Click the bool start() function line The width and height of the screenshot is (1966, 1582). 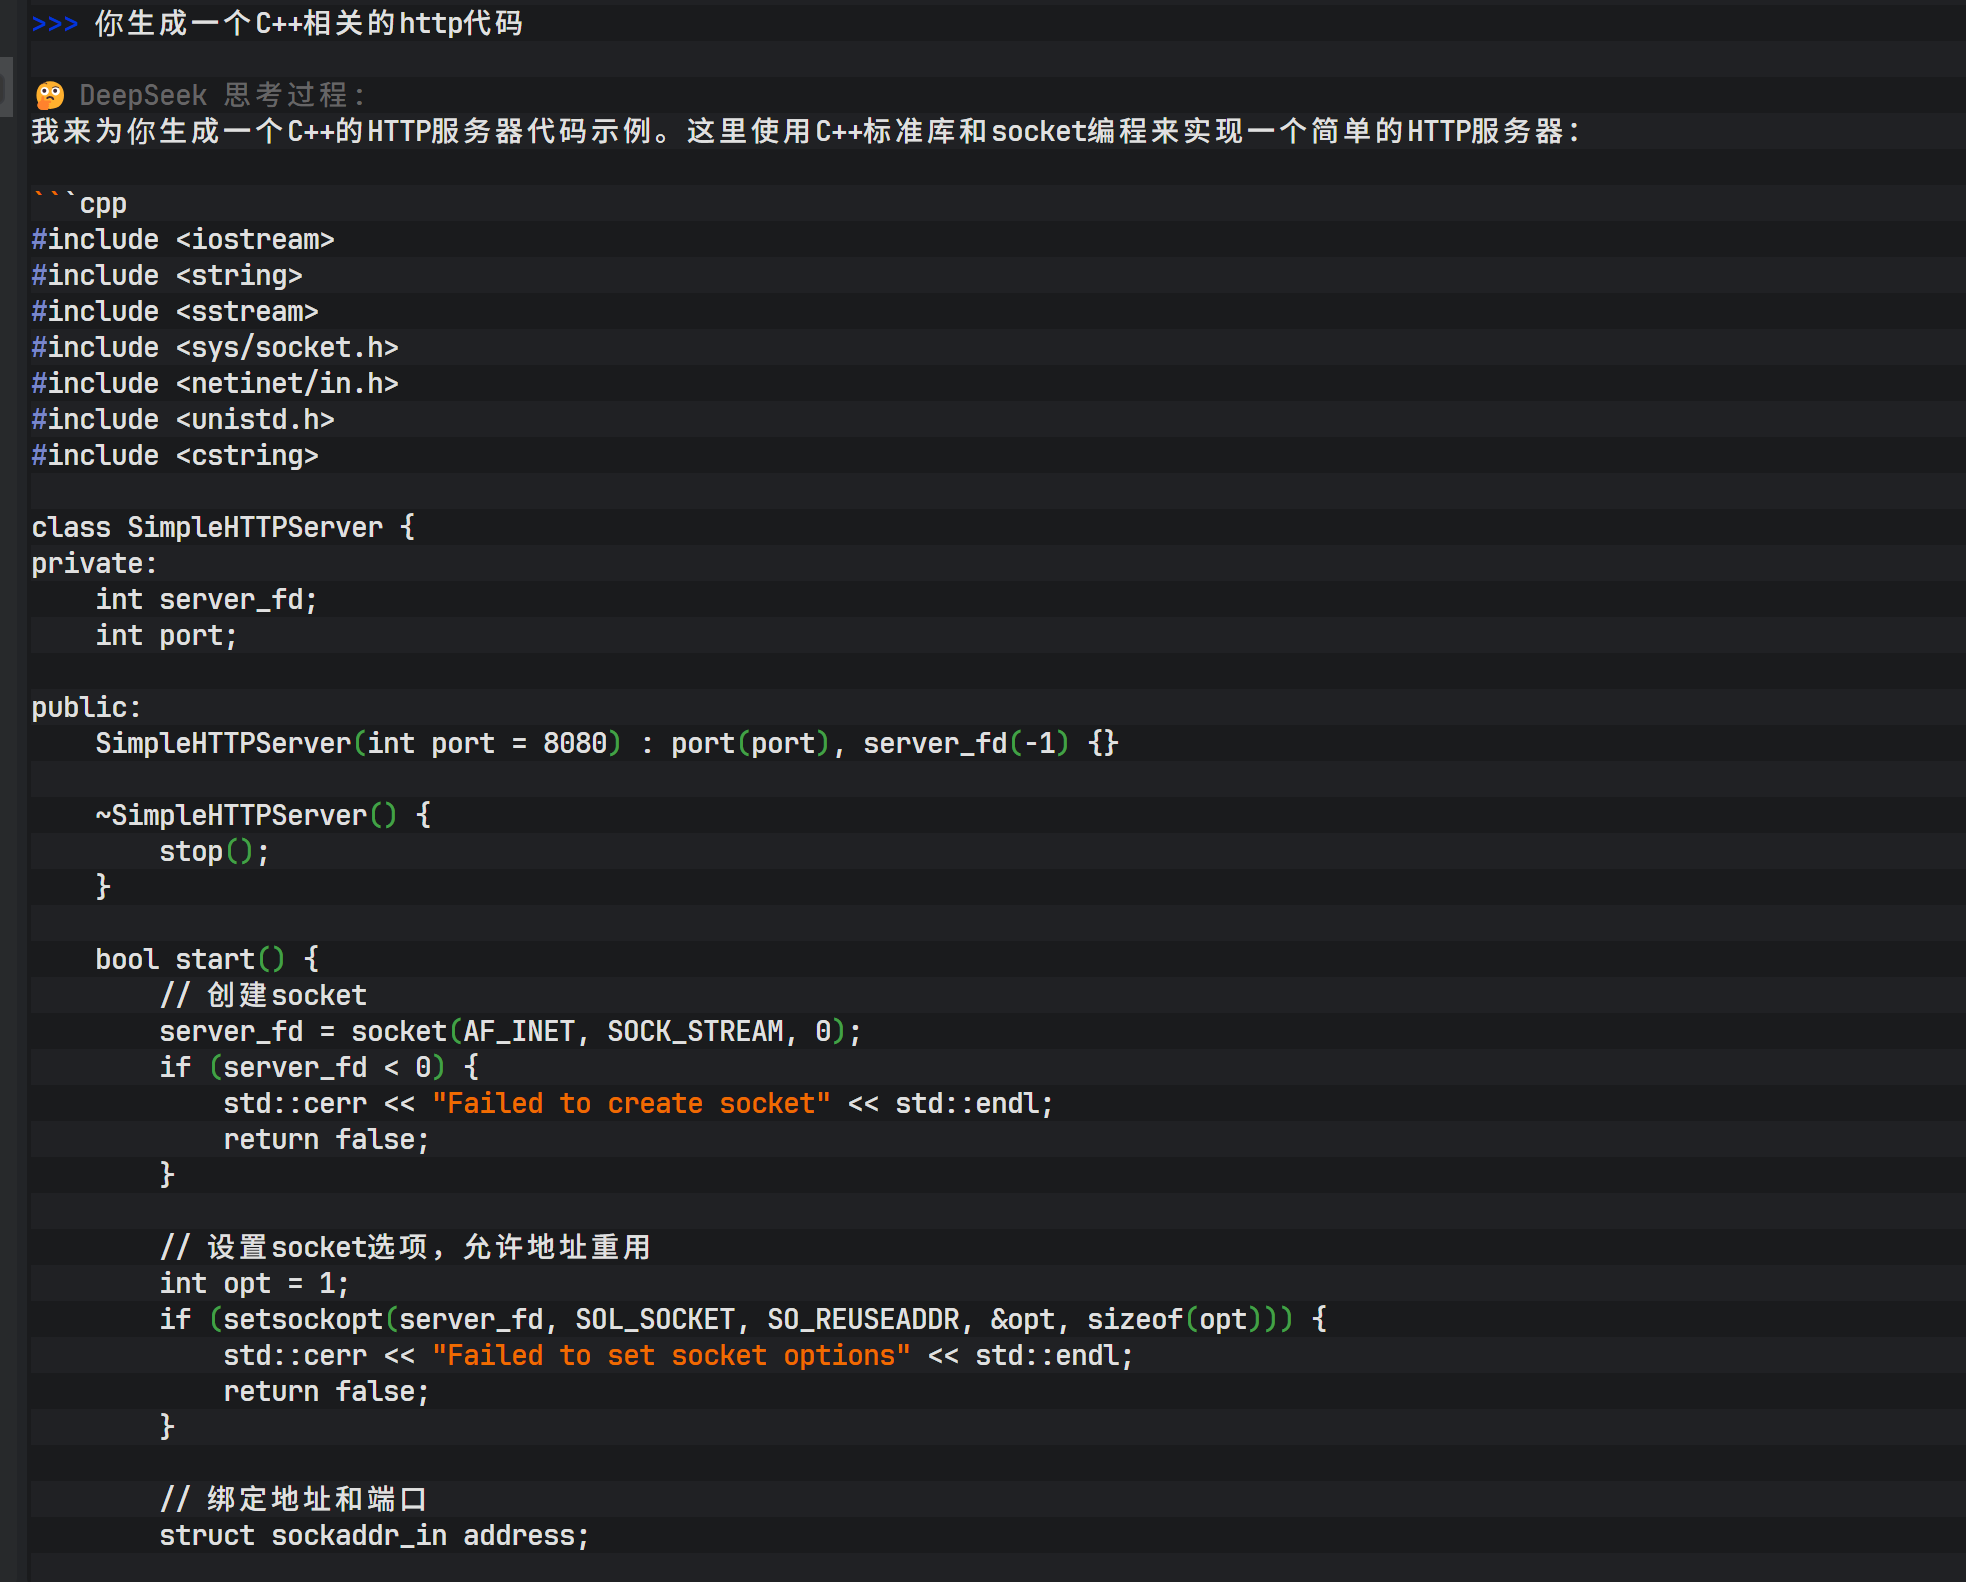[x=206, y=960]
